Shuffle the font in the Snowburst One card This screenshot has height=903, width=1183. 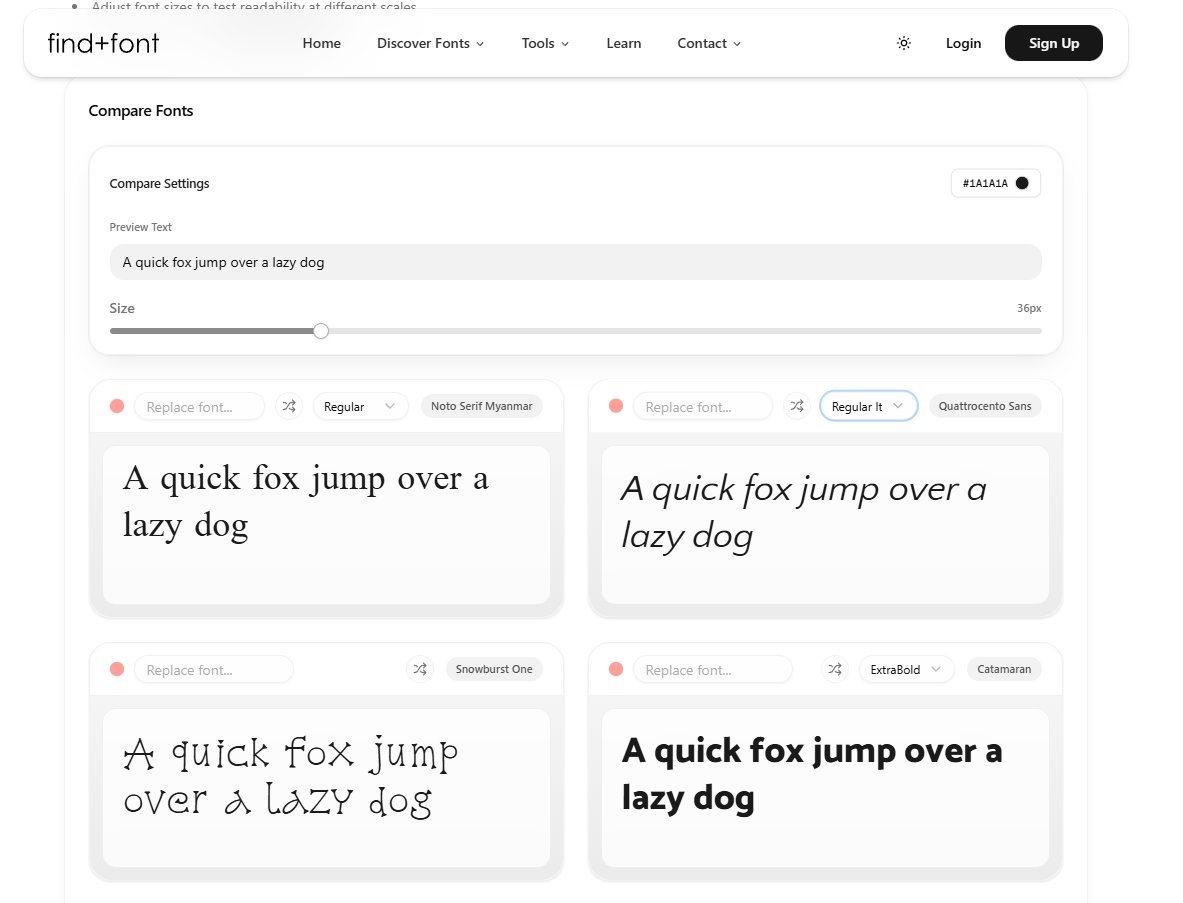[x=420, y=669]
